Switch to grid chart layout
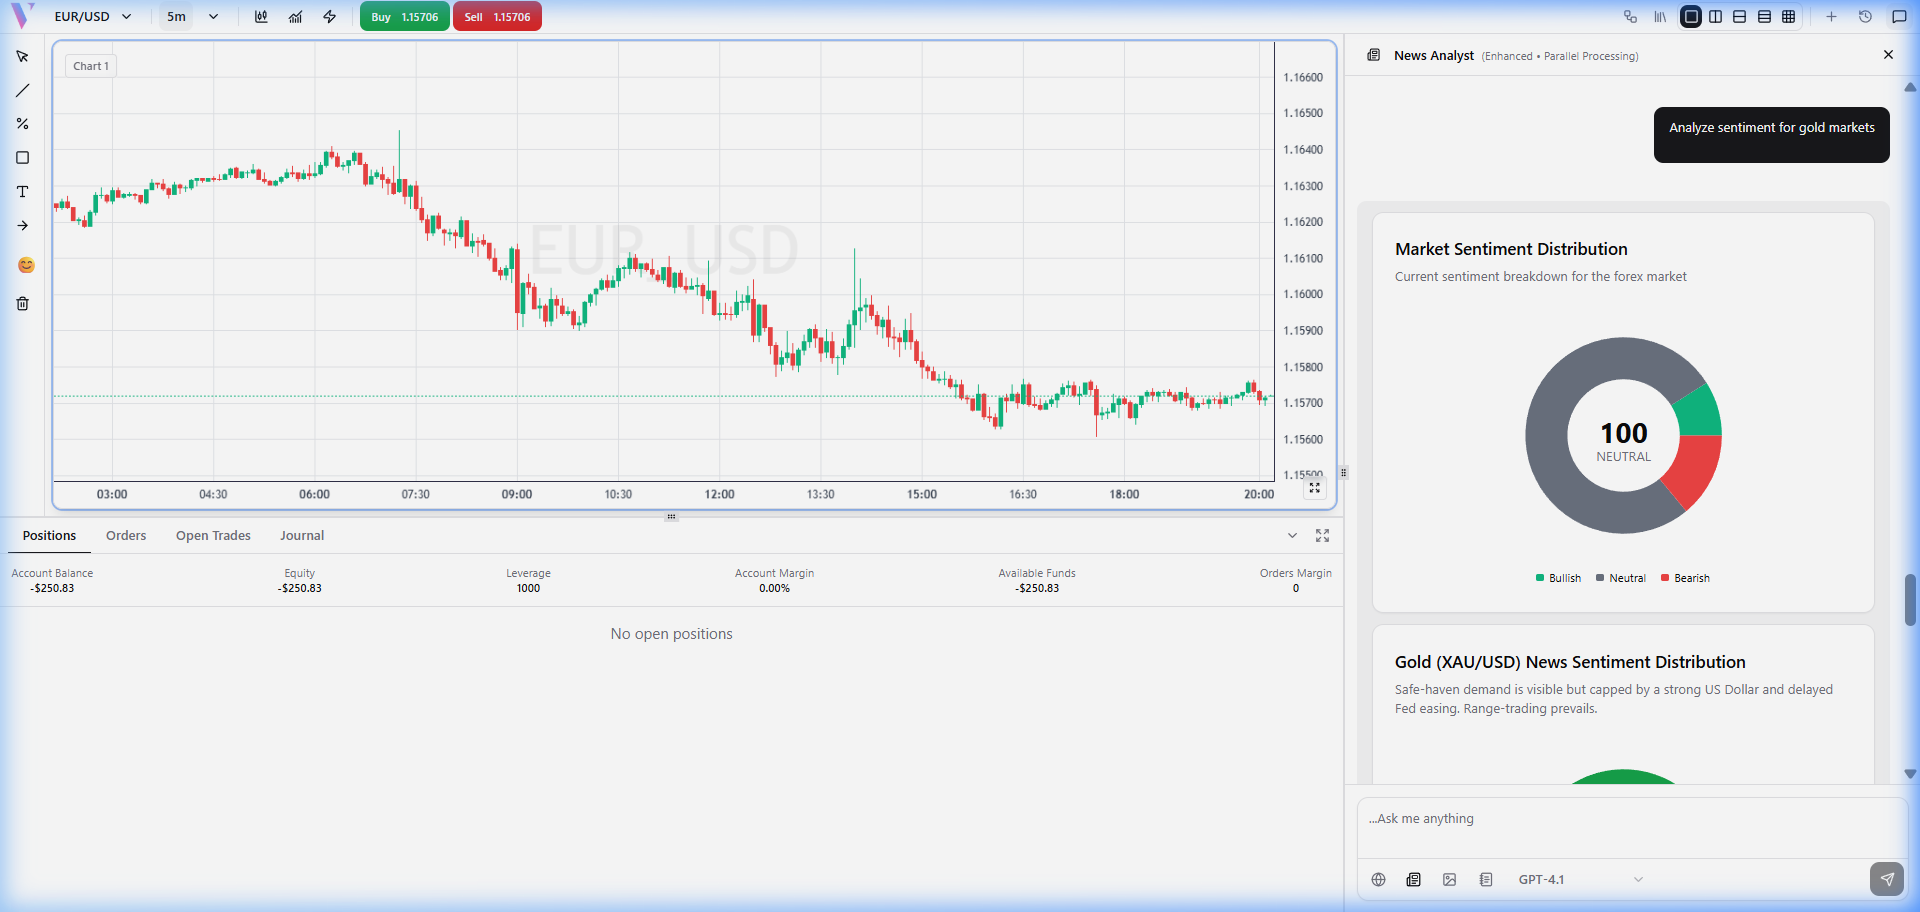Viewport: 1920px width, 912px height. pos(1789,17)
